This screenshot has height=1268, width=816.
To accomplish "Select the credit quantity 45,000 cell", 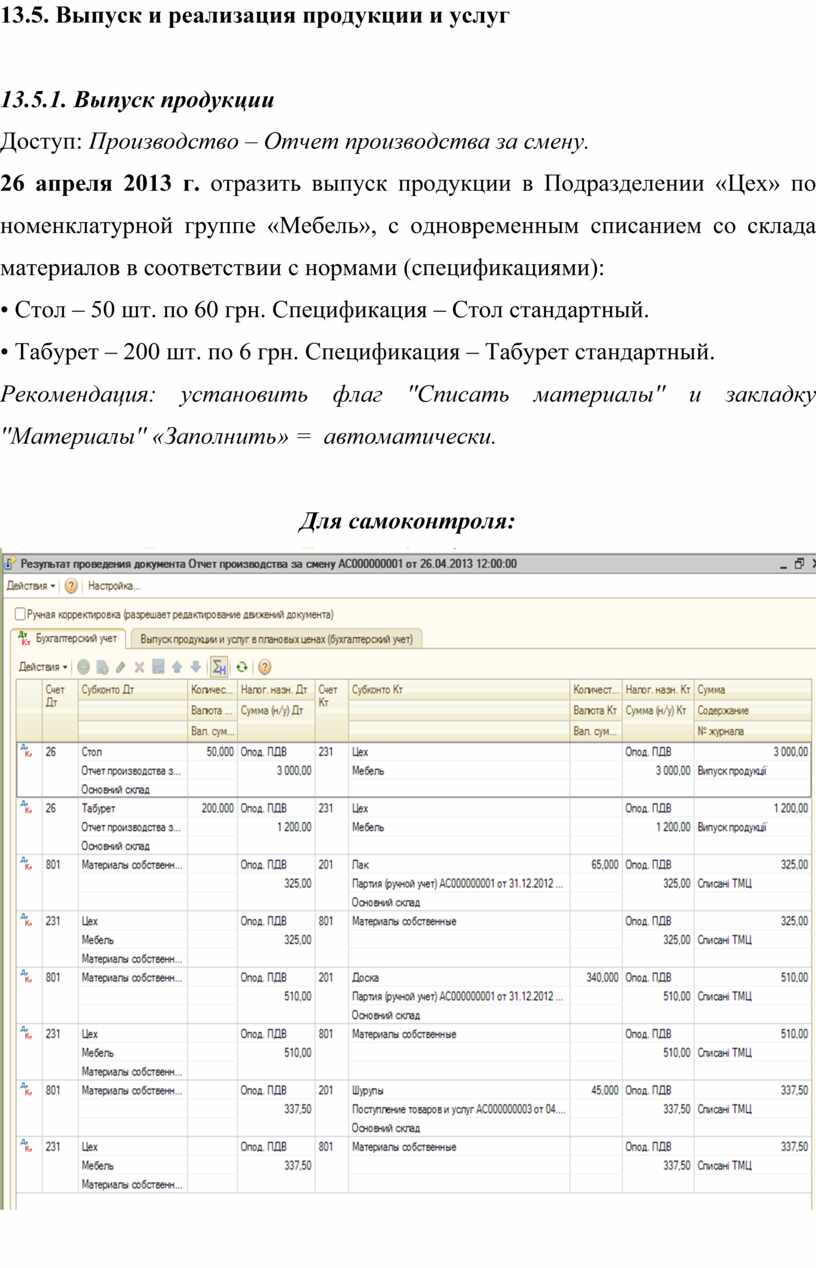I will pyautogui.click(x=596, y=1090).
